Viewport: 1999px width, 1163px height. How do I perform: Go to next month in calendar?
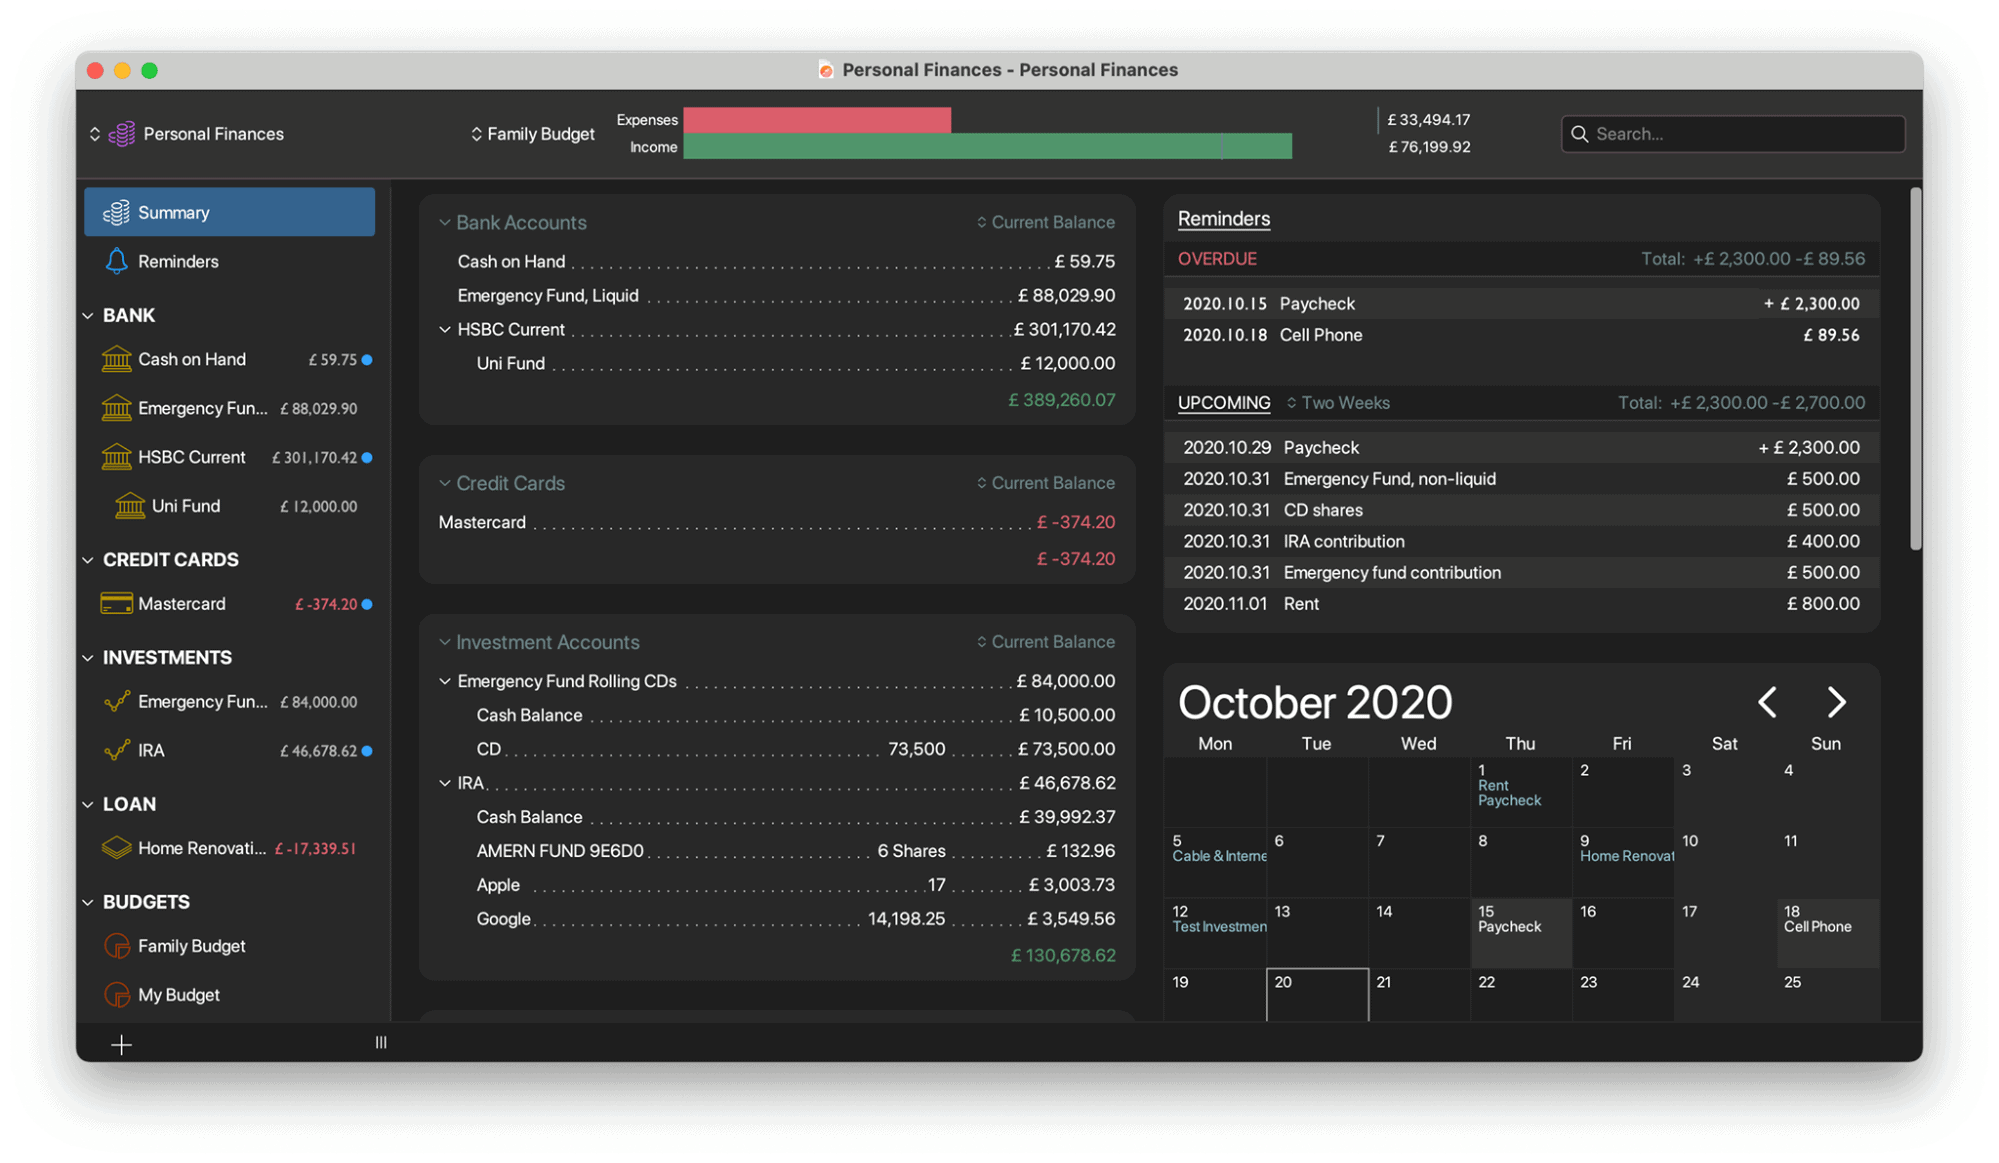[x=1836, y=702]
